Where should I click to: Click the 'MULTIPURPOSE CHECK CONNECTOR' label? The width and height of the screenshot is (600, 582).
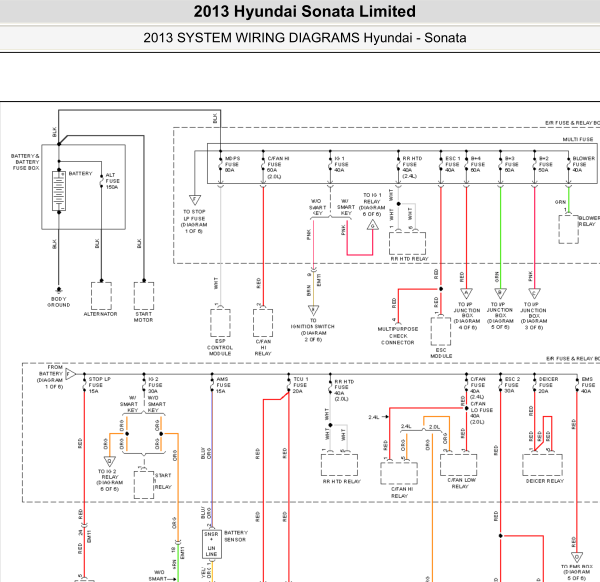point(398,336)
